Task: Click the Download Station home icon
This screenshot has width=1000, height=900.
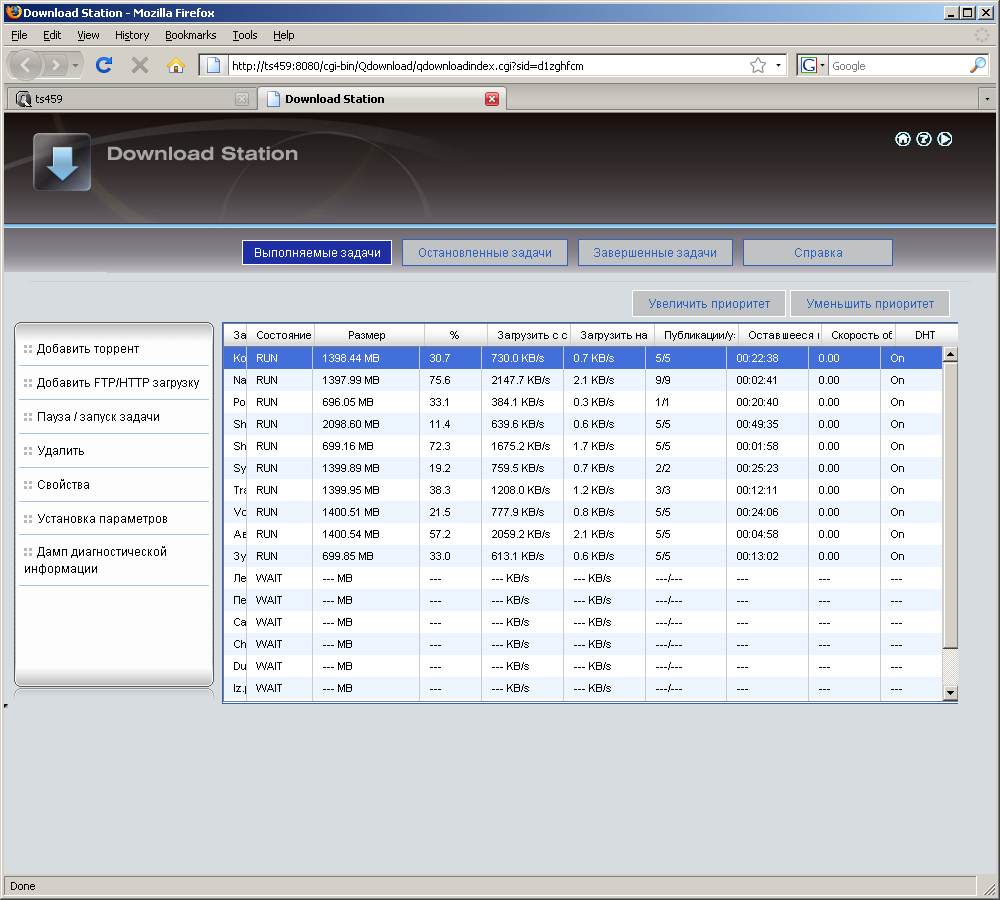Action: tap(902, 139)
